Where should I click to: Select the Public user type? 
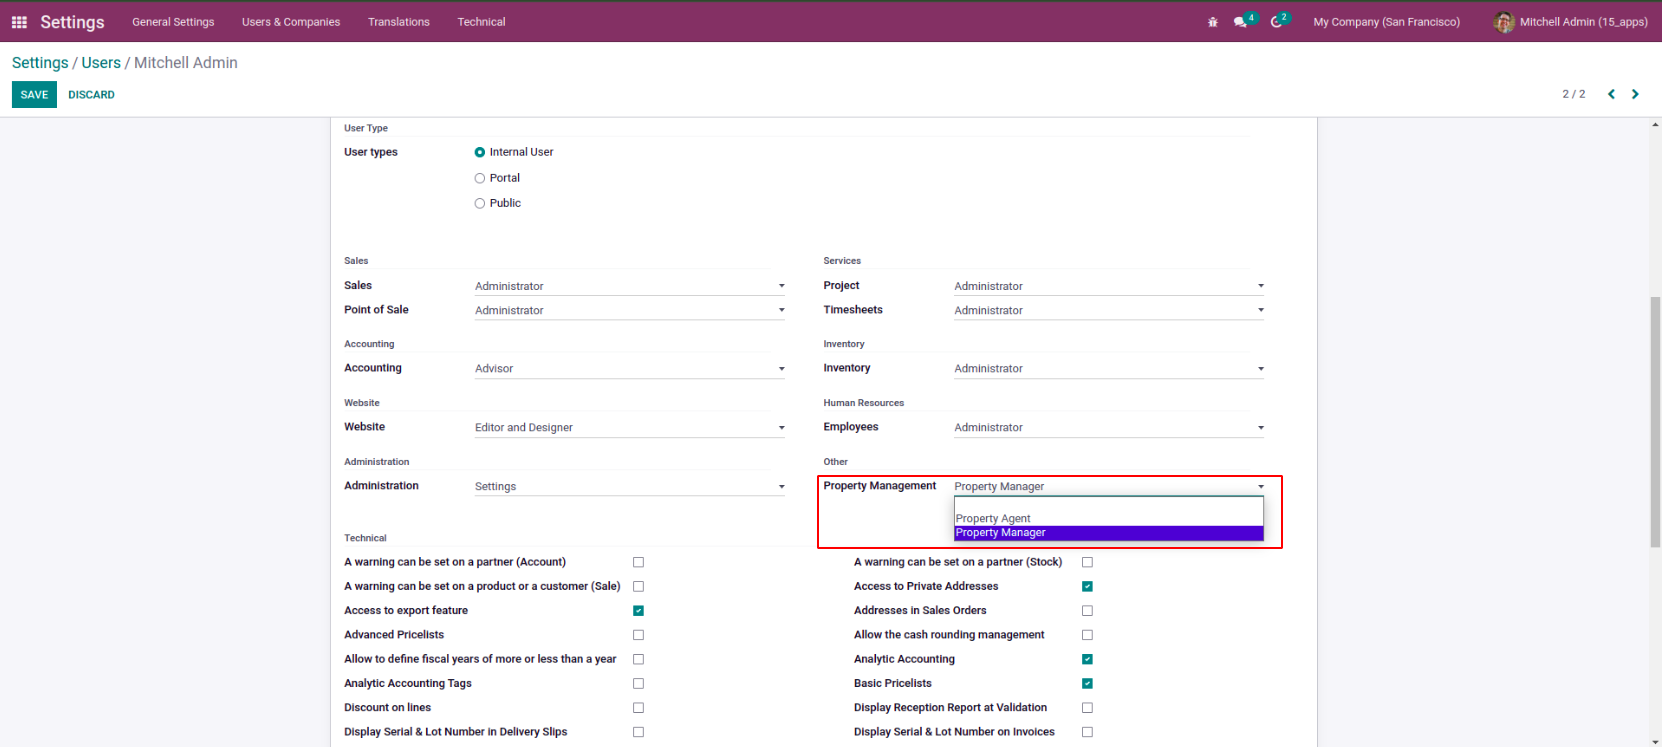click(x=480, y=203)
